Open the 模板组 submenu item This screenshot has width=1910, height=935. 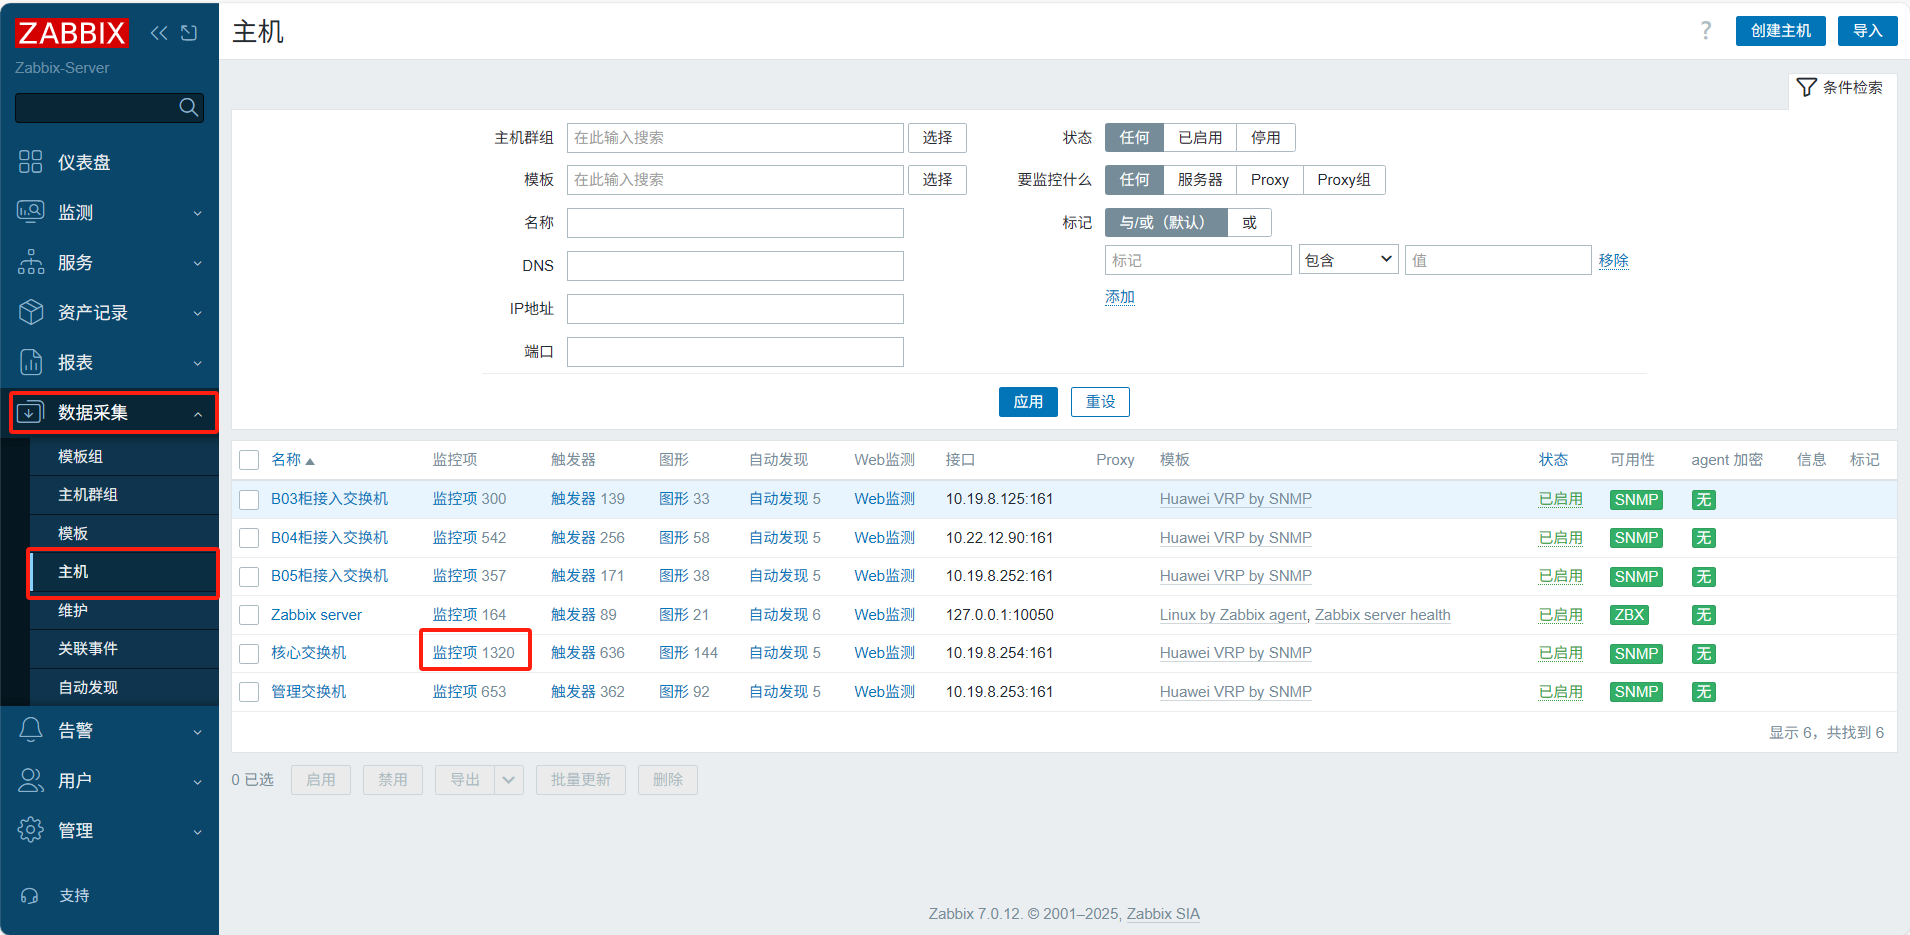point(124,456)
